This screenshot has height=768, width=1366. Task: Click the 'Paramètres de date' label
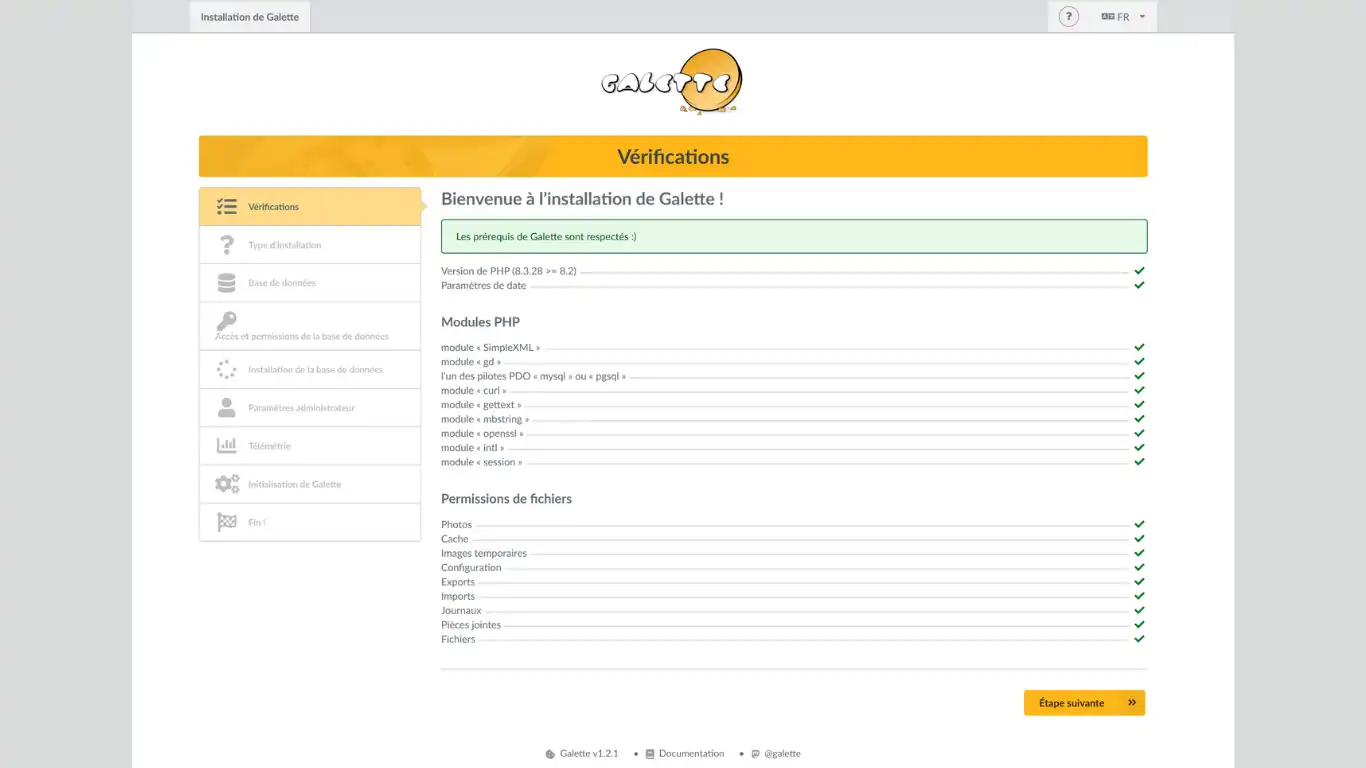tap(484, 285)
